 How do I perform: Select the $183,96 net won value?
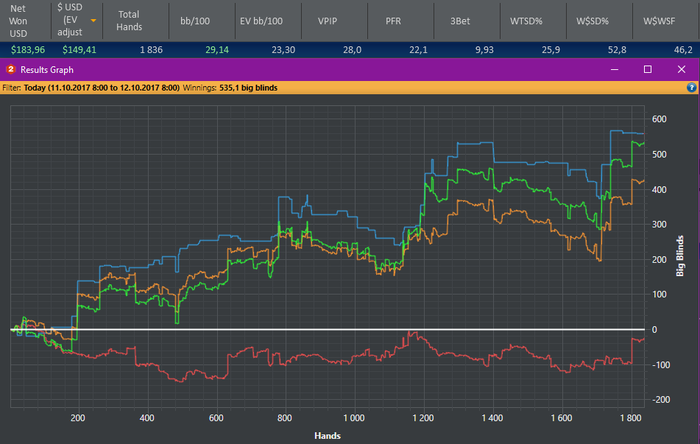(x=28, y=50)
